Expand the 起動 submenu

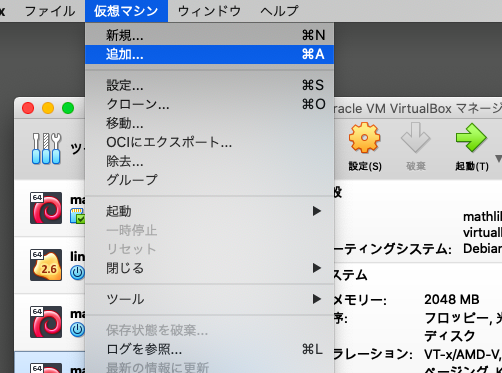click(209, 211)
